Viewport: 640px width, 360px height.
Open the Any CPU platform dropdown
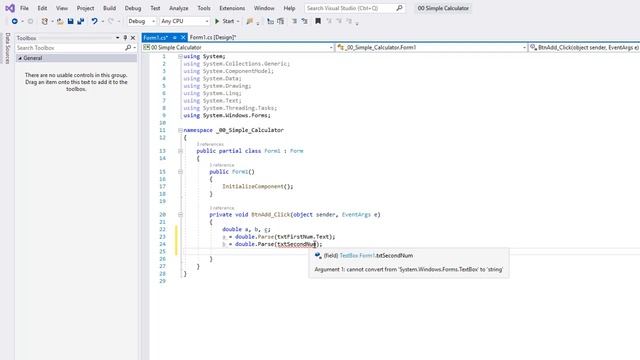coord(184,21)
